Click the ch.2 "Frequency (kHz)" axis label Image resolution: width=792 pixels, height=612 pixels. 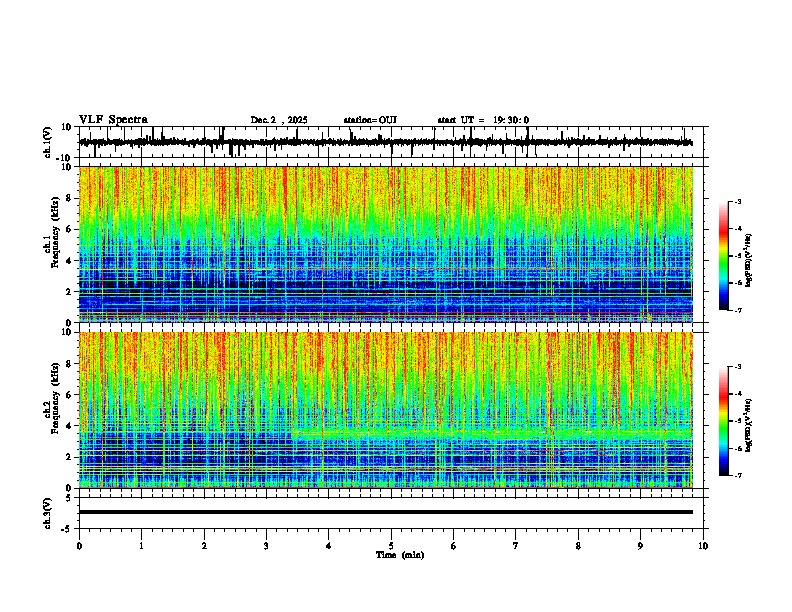tap(55, 398)
